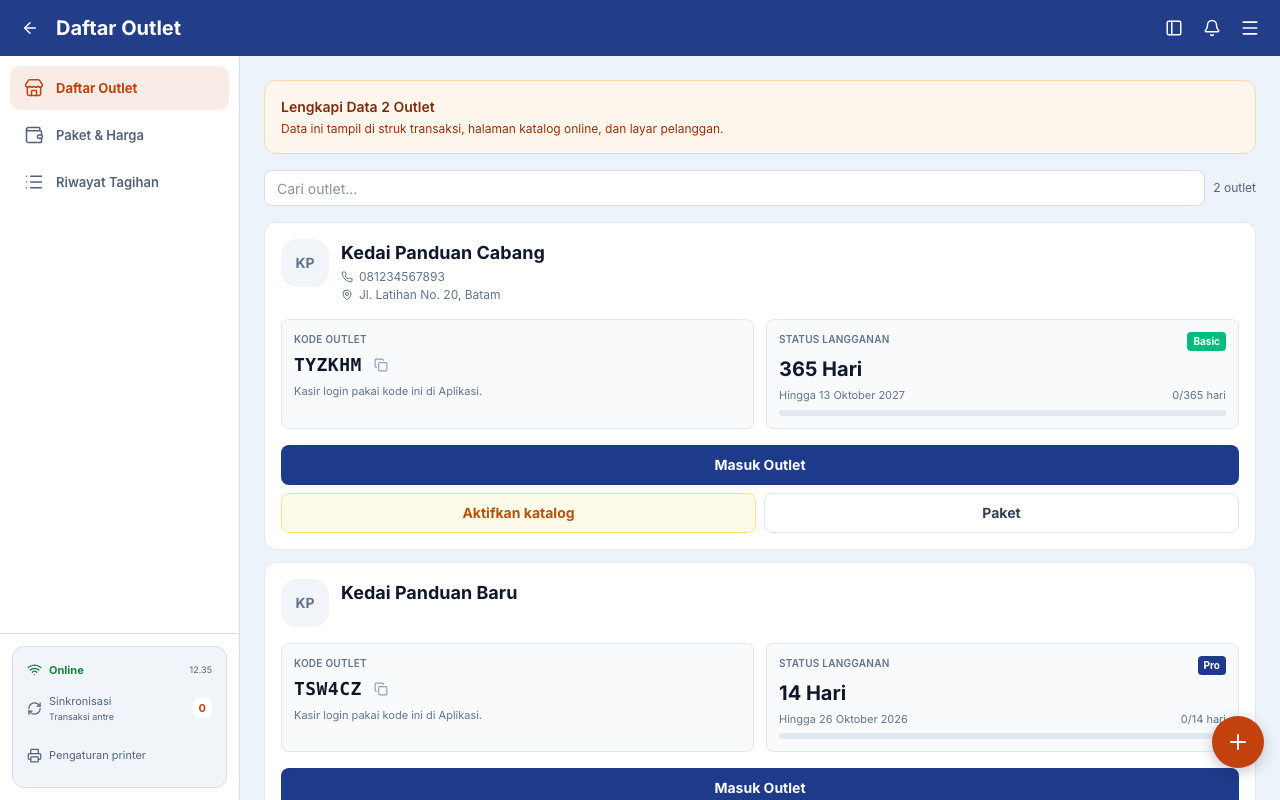Click the "Hingga 26 Oktober 2026" text

(843, 719)
